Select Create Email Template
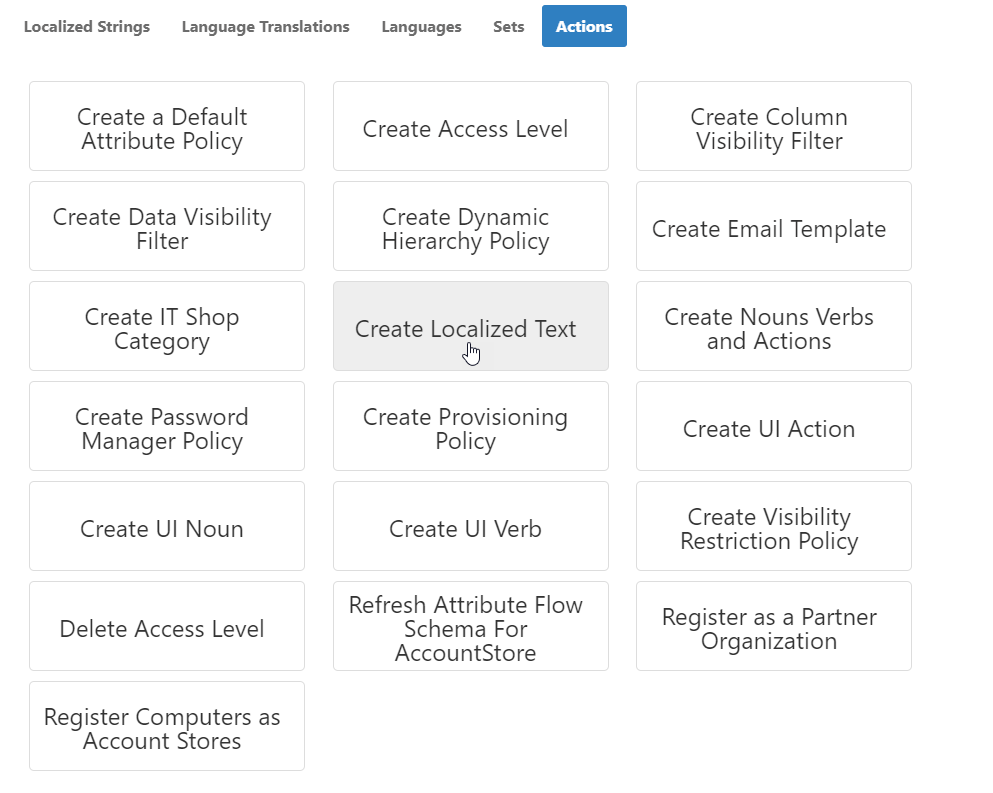Screen dimensions: 993x793 tap(773, 226)
